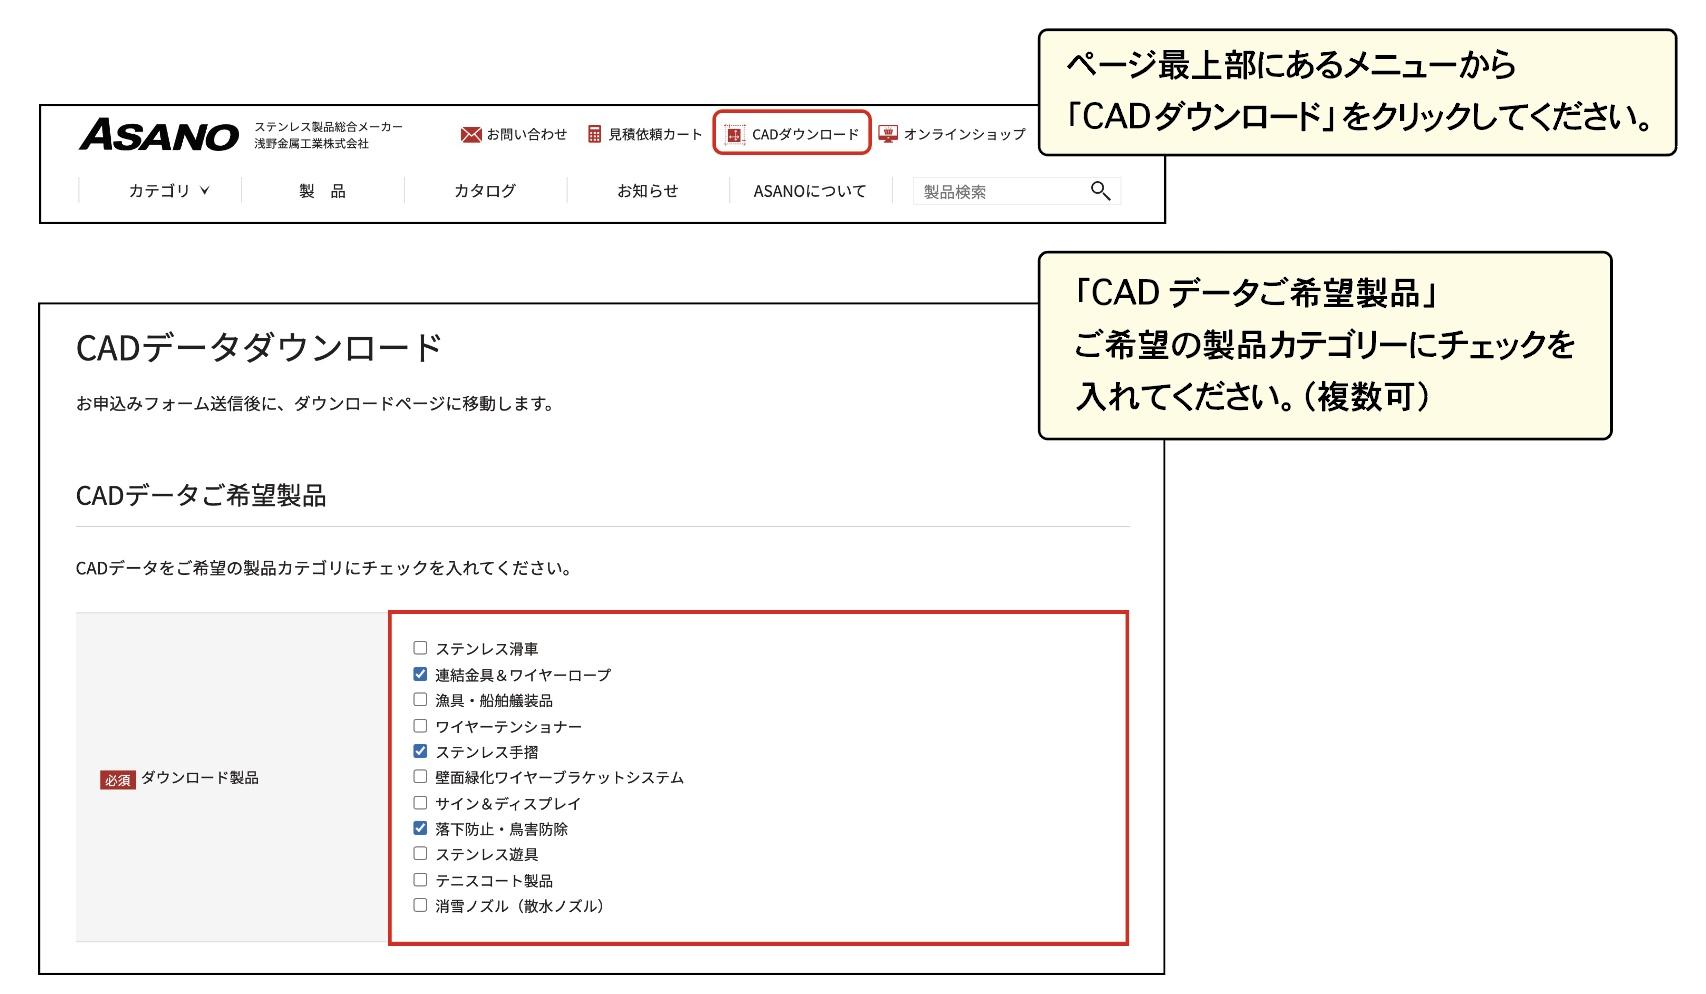Click the CADデータダウンロード page heading
Image resolution: width=1706 pixels, height=994 pixels.
click(259, 348)
